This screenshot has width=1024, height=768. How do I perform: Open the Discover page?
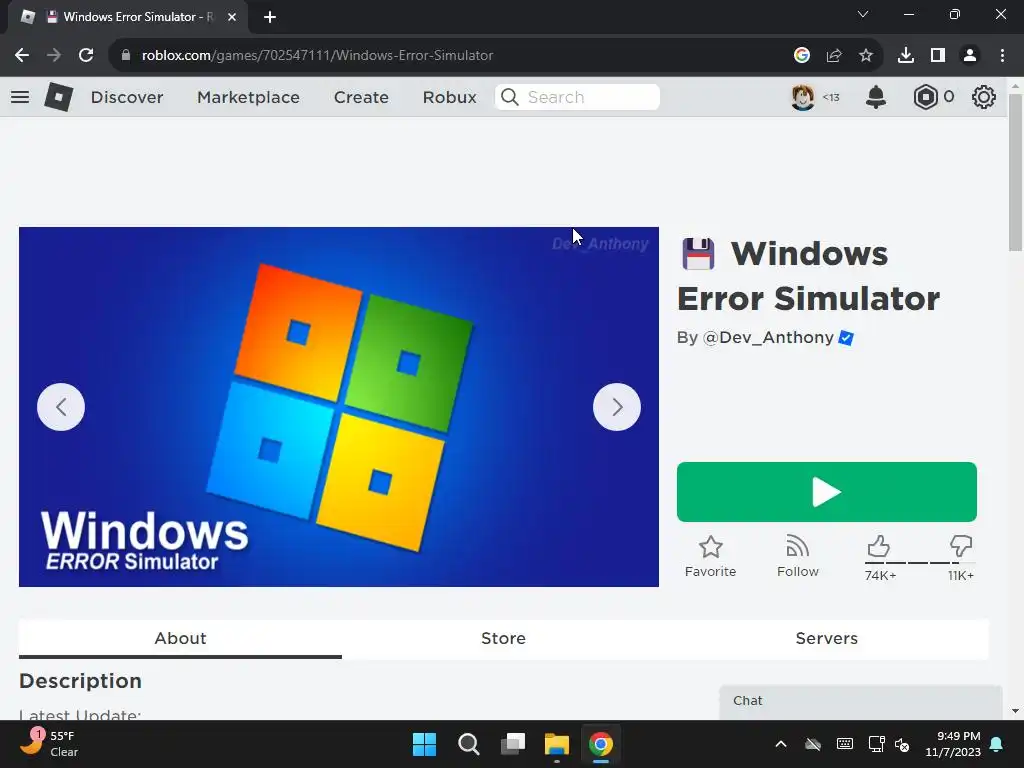coord(127,97)
